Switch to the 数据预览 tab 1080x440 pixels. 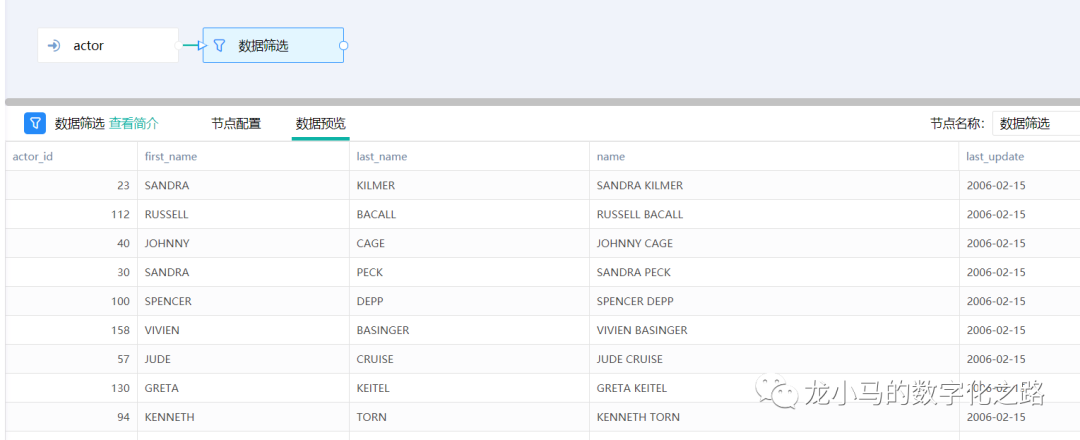(321, 124)
